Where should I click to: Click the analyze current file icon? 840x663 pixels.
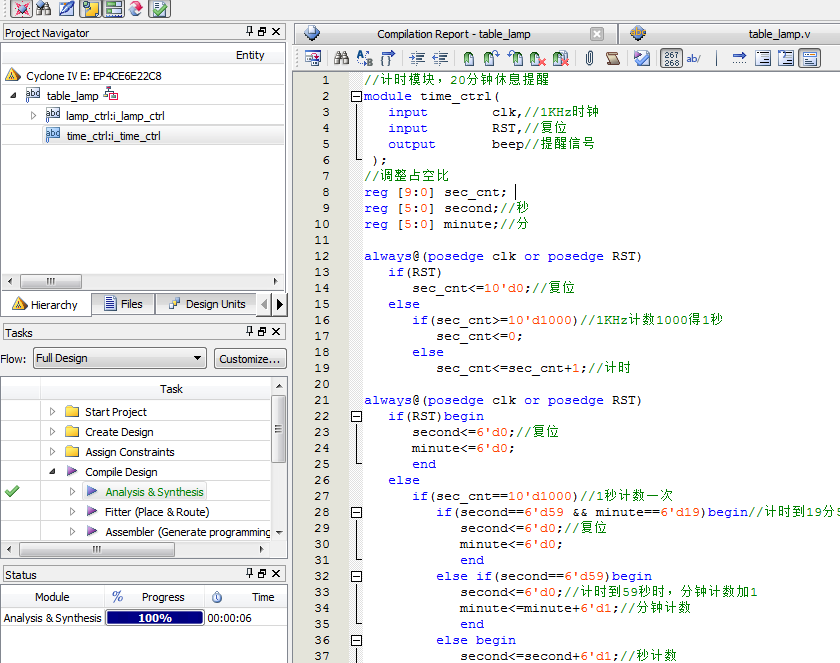(641, 58)
